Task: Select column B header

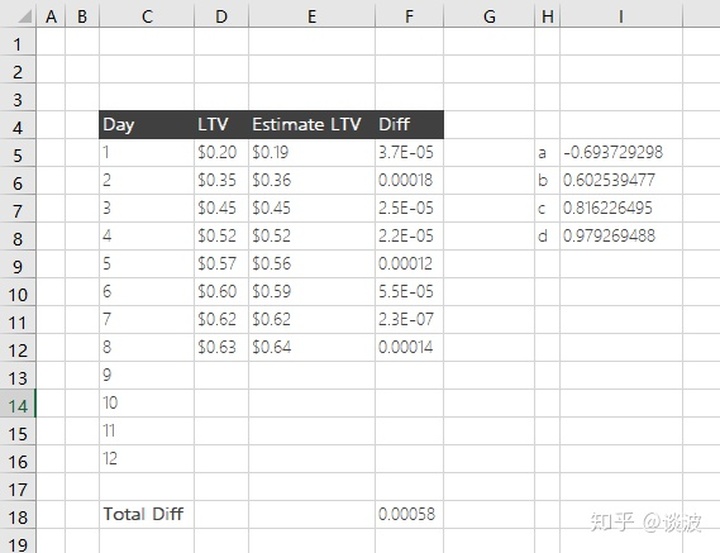Action: tap(82, 17)
